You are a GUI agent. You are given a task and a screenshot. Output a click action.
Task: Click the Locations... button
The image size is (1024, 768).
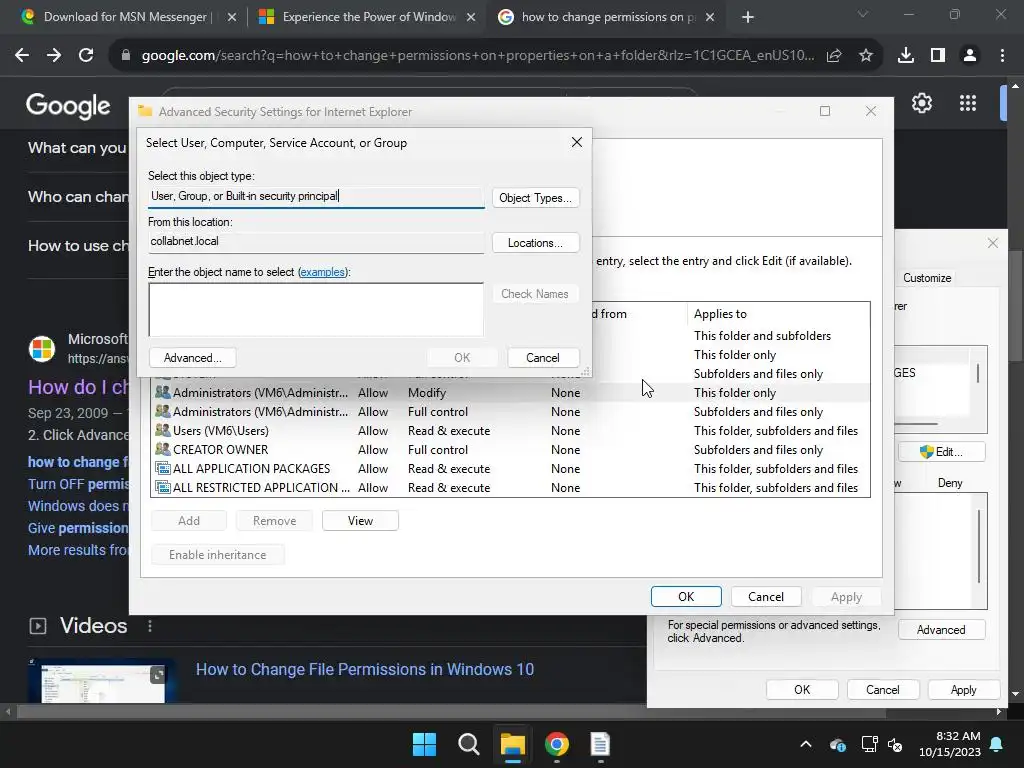click(536, 243)
